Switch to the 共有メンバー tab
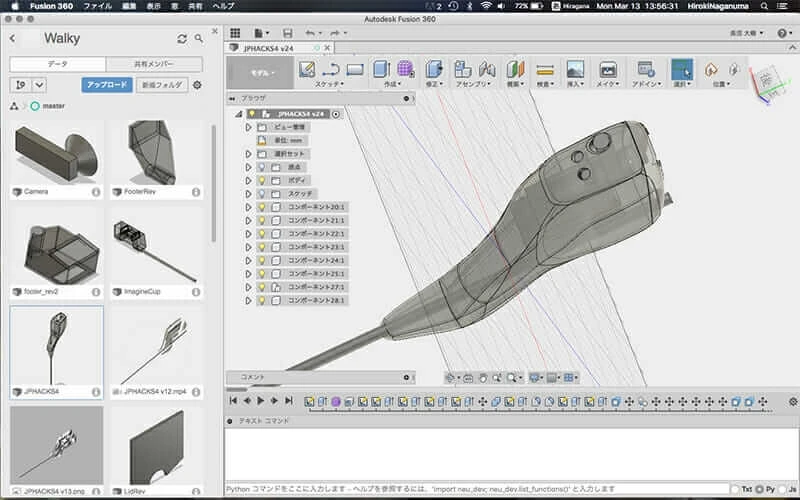Image resolution: width=800 pixels, height=500 pixels. point(155,63)
